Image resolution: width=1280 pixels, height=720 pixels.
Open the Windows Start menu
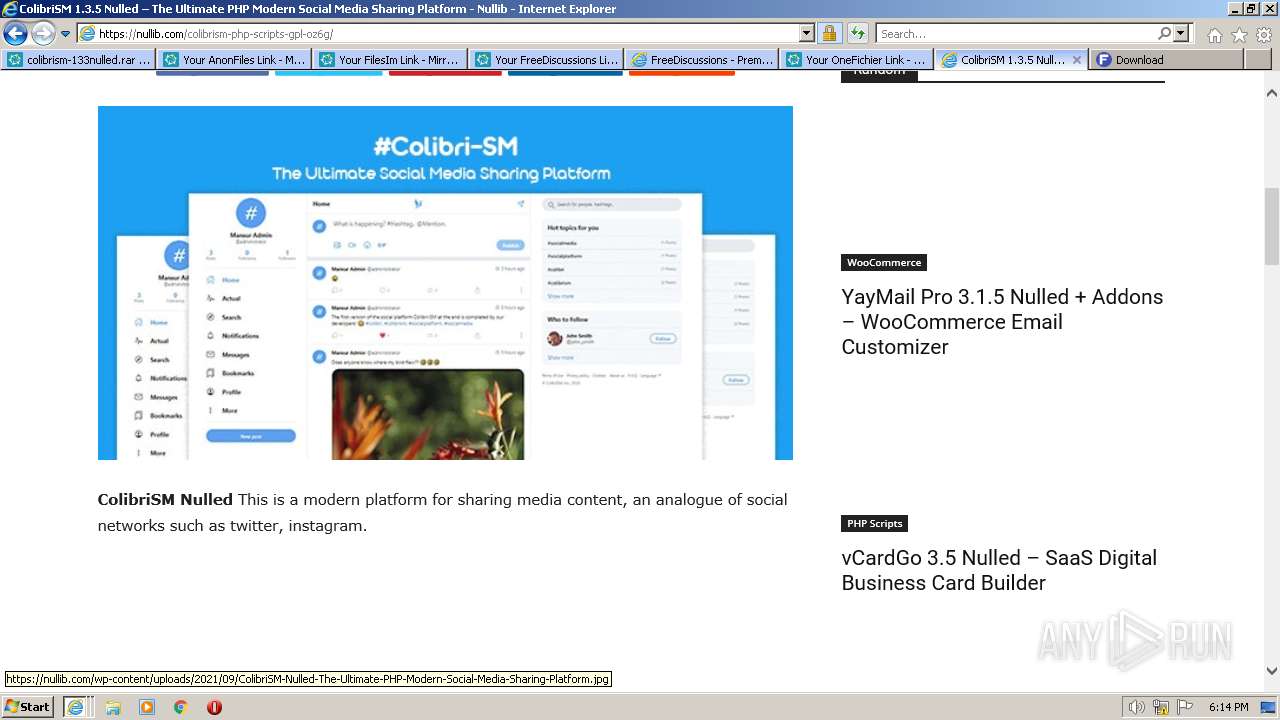(28, 706)
